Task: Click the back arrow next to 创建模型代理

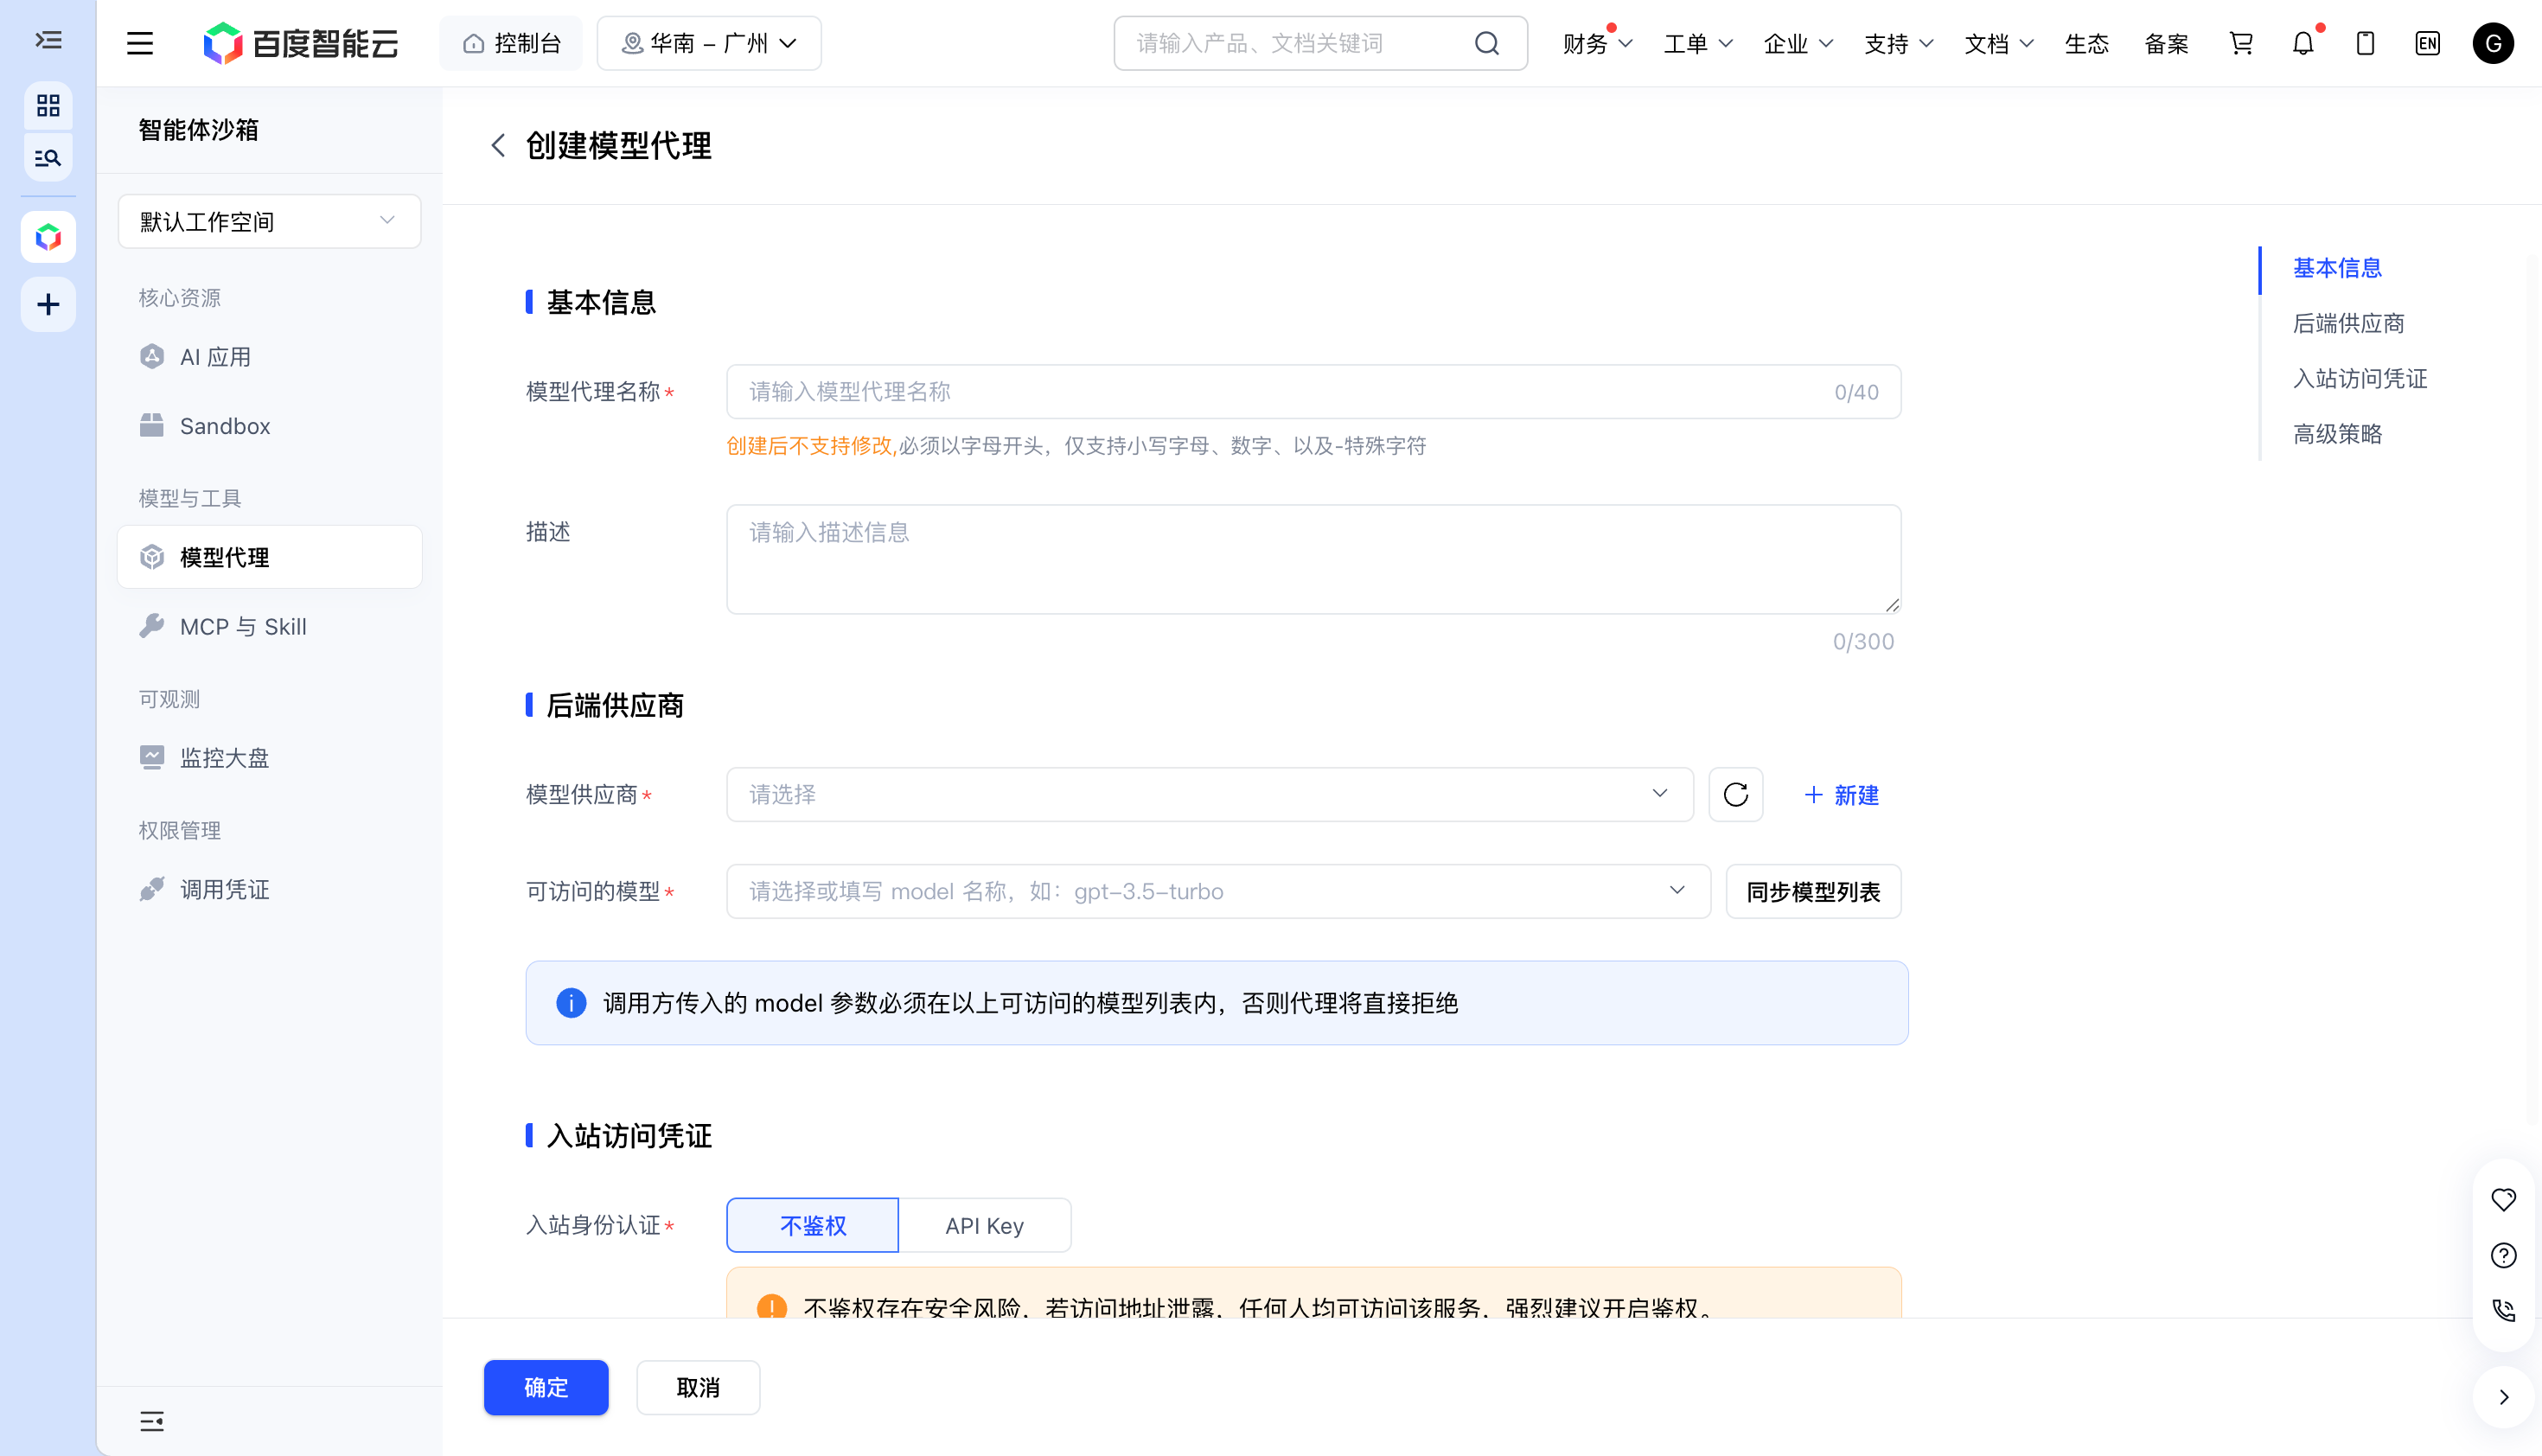Action: point(498,146)
